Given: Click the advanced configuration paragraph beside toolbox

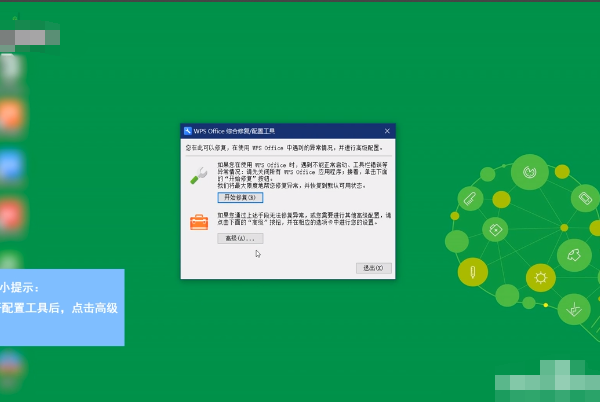Looking at the screenshot, I should tap(304, 219).
